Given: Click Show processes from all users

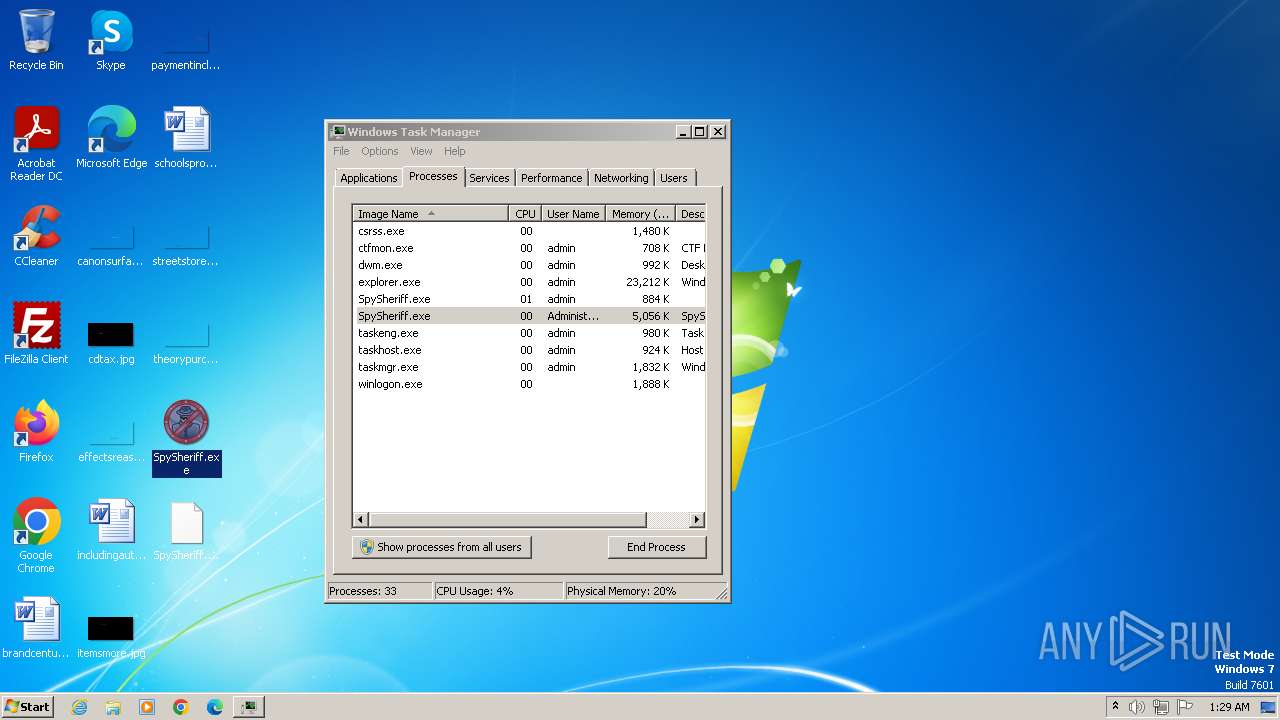Looking at the screenshot, I should (442, 547).
